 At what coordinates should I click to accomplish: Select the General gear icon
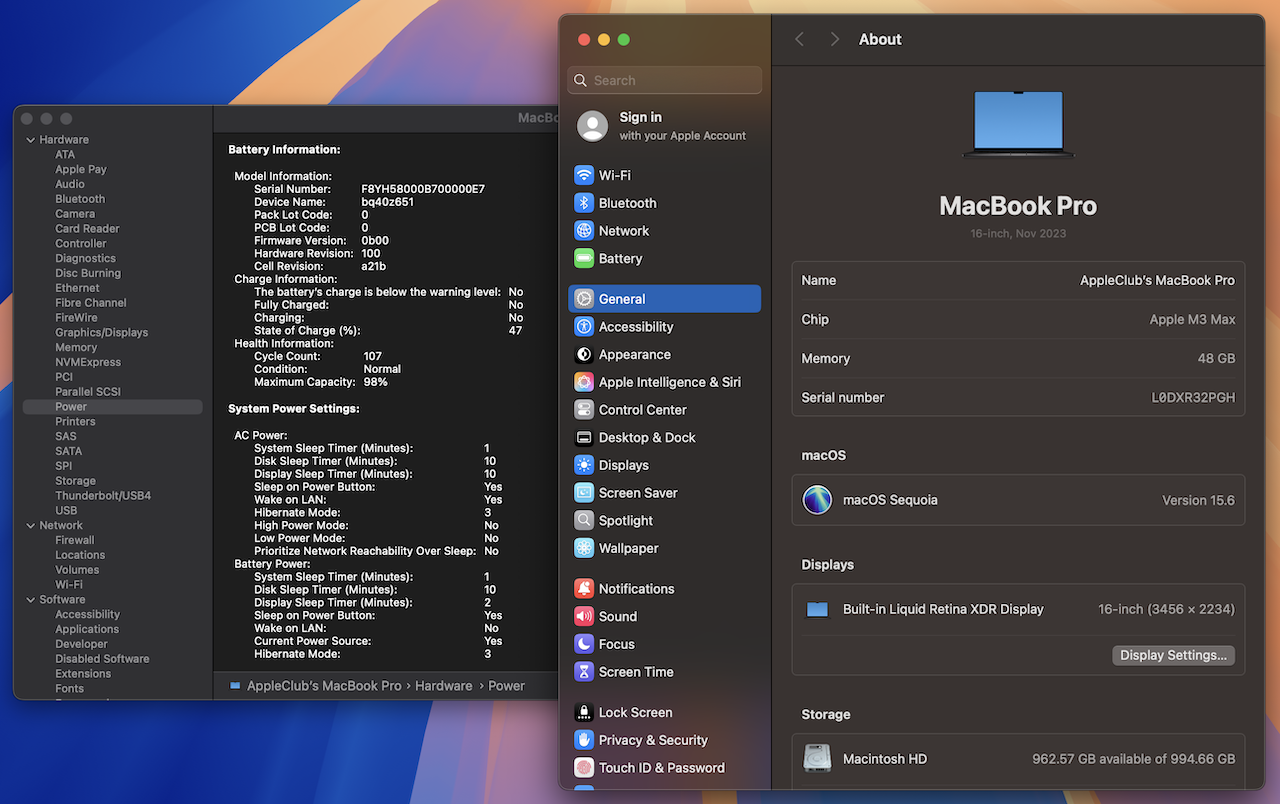pyautogui.click(x=584, y=299)
